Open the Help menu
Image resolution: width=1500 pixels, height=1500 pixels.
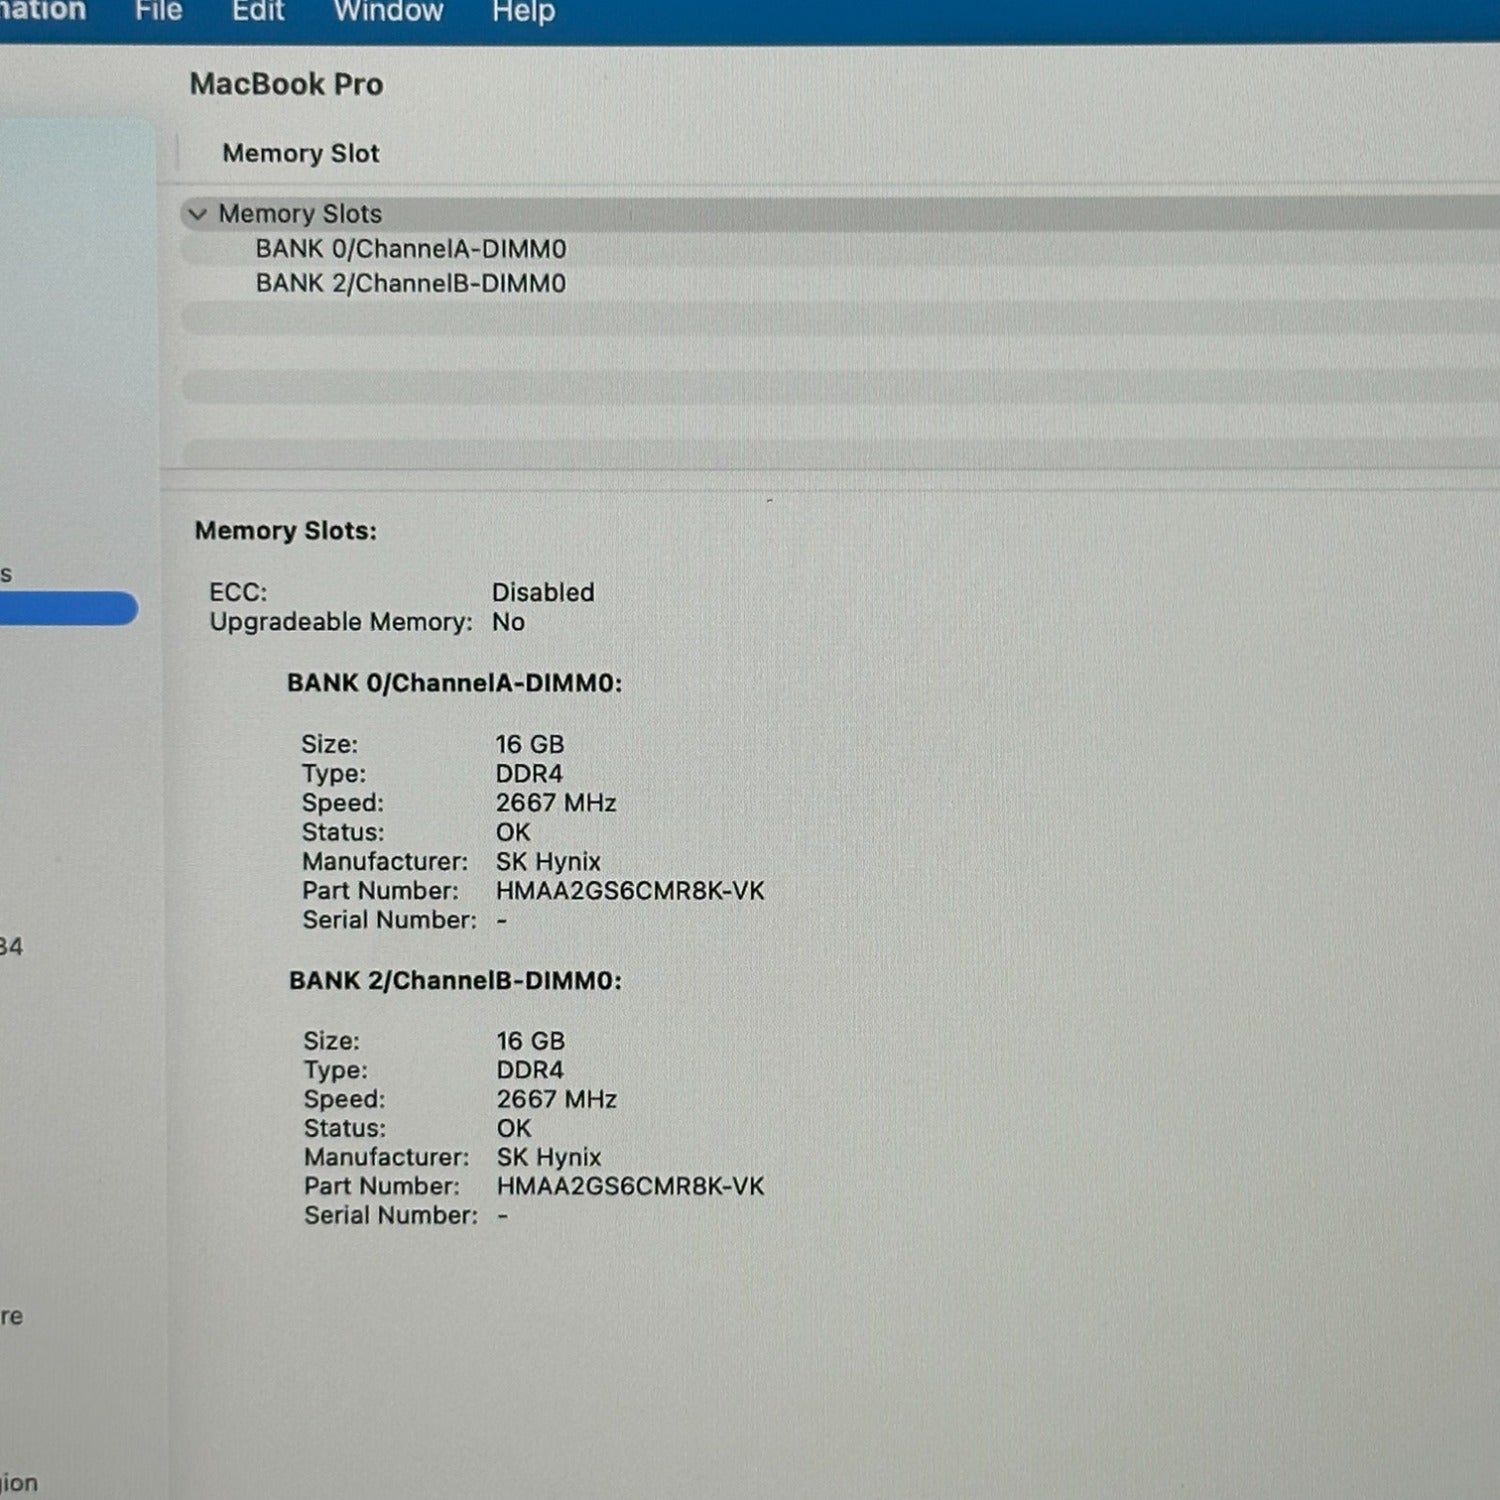[x=521, y=12]
